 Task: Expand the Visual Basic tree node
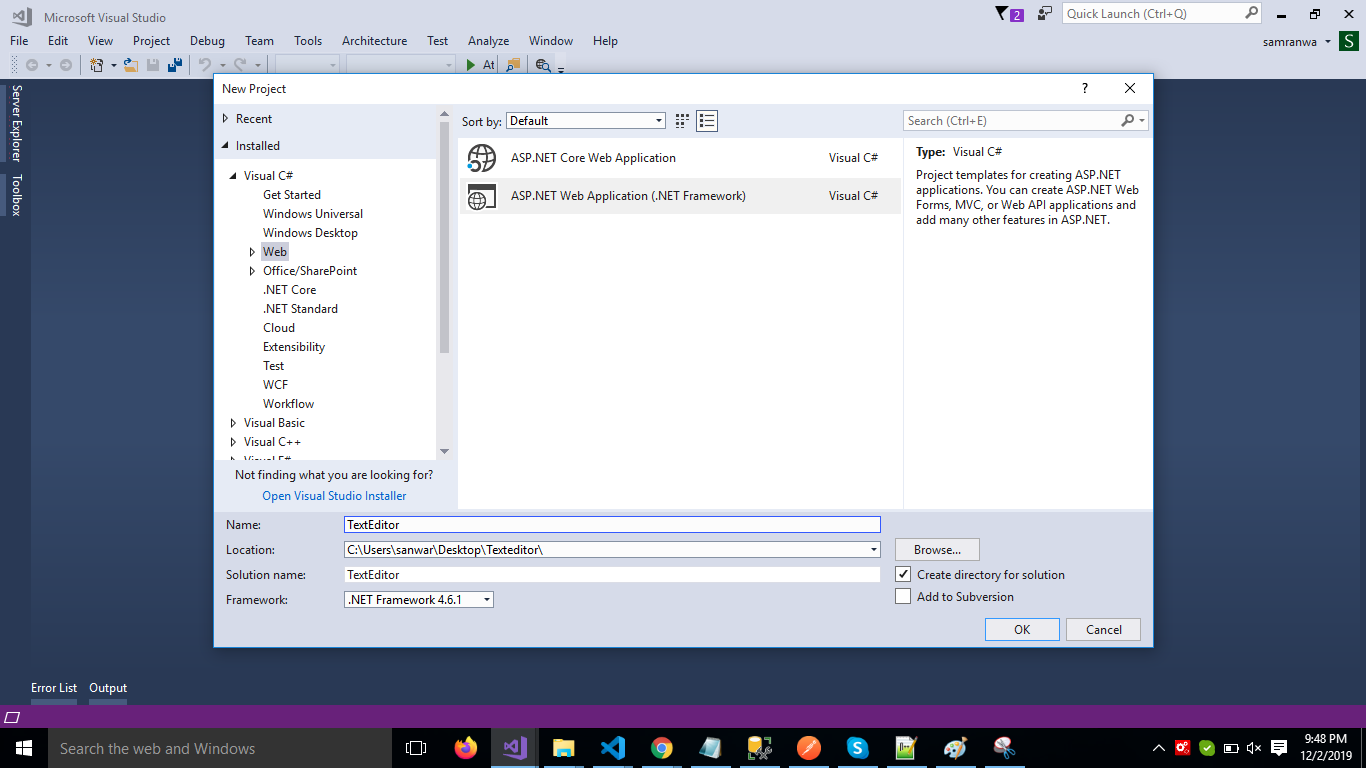click(233, 423)
